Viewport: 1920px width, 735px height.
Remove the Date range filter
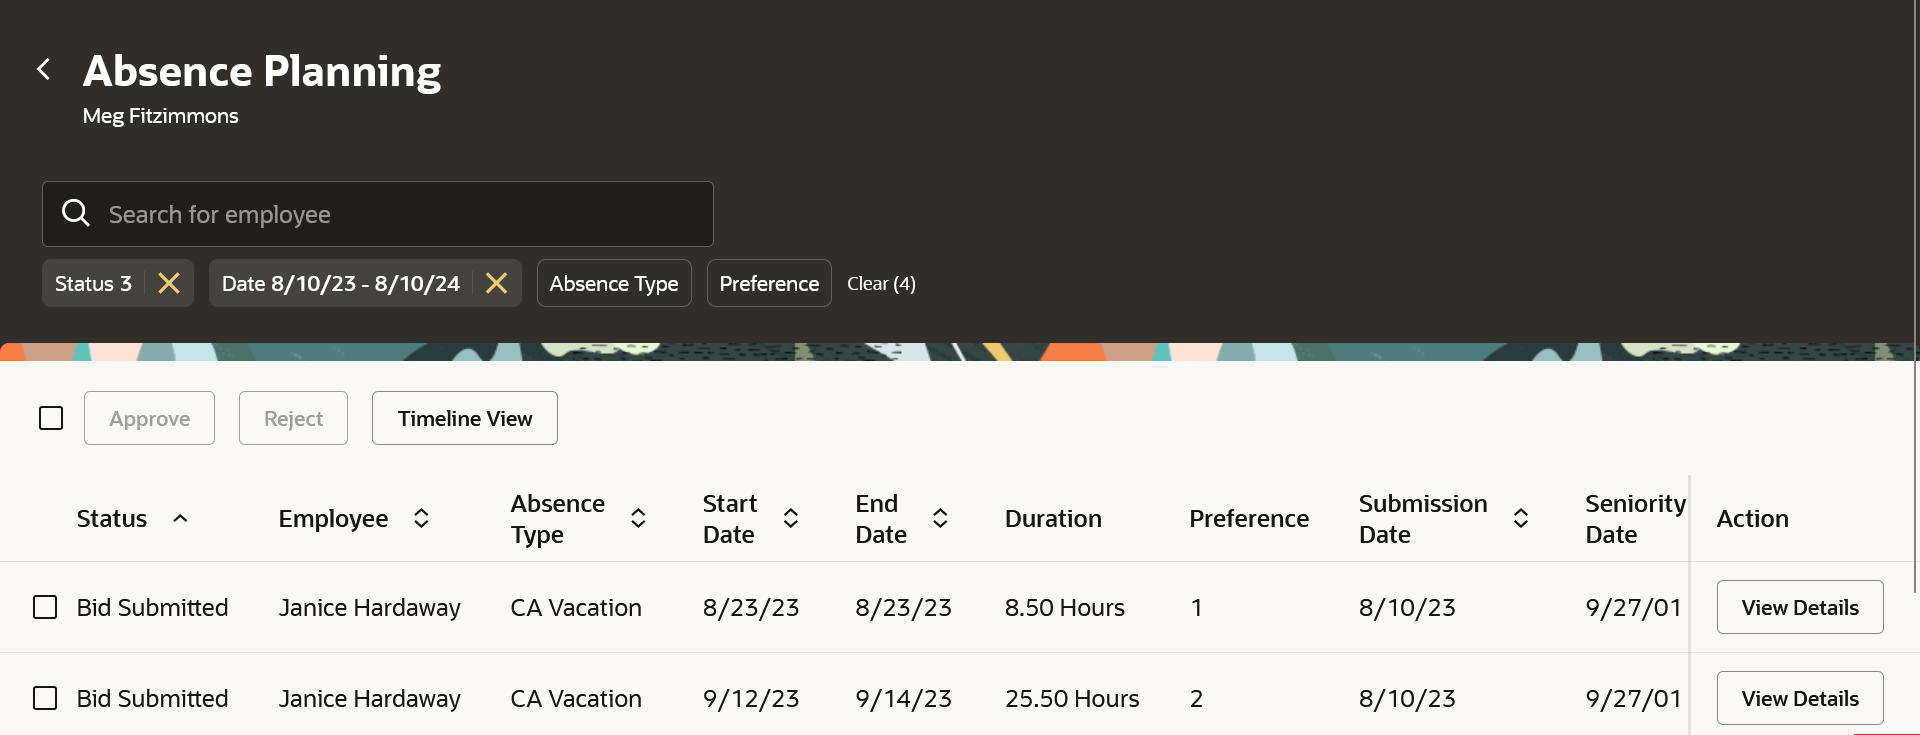tap(496, 284)
